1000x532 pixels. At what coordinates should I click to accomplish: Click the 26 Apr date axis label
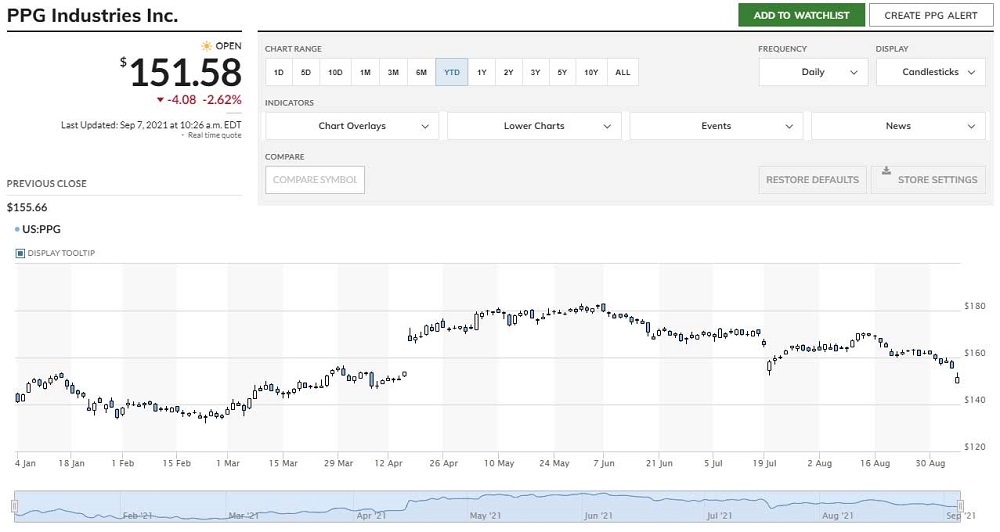(443, 463)
